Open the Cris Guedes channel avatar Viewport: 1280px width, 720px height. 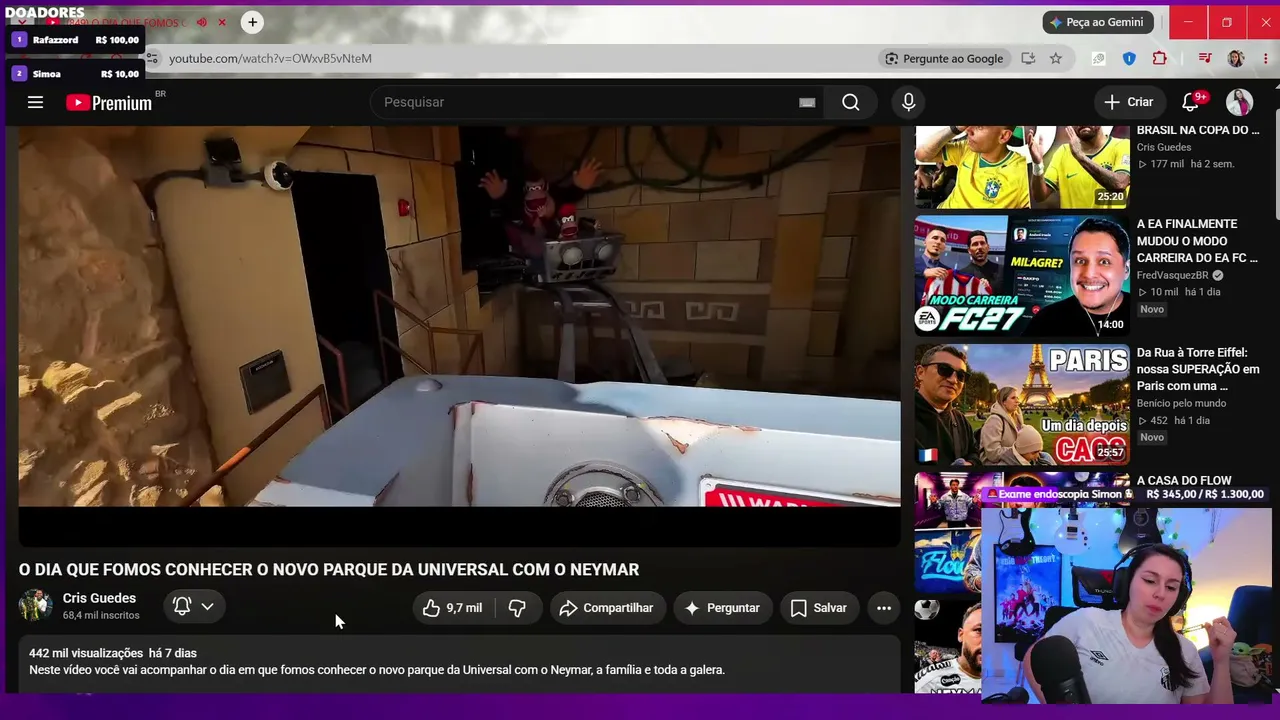35,606
